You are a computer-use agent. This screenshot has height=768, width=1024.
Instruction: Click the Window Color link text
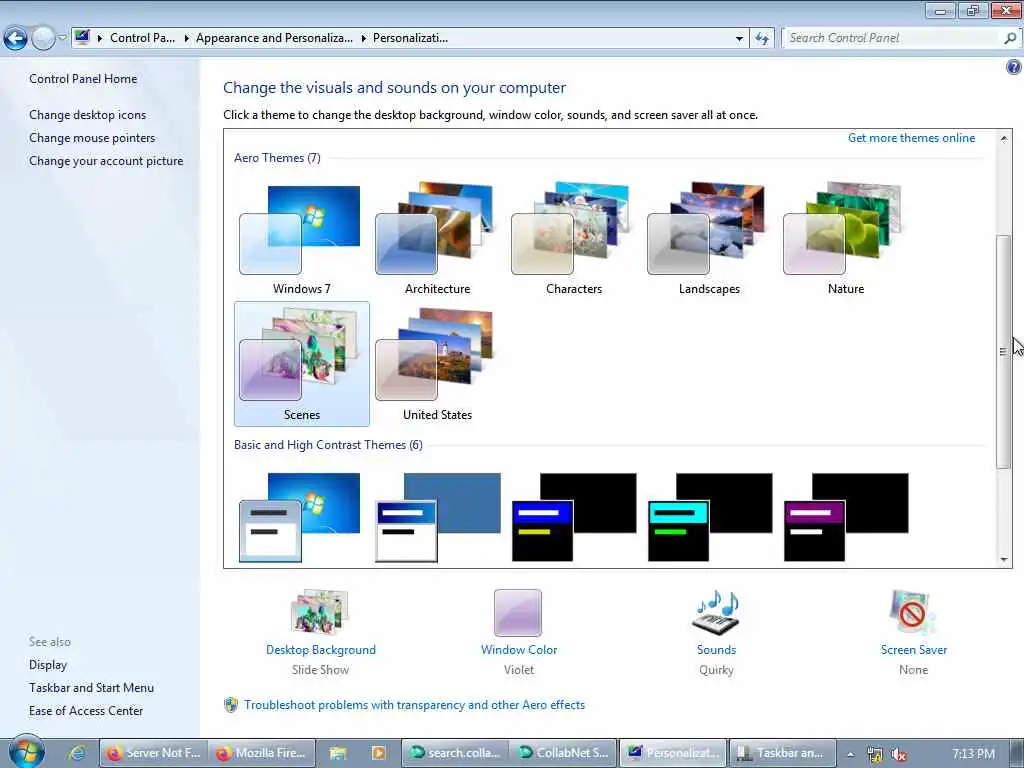(519, 650)
